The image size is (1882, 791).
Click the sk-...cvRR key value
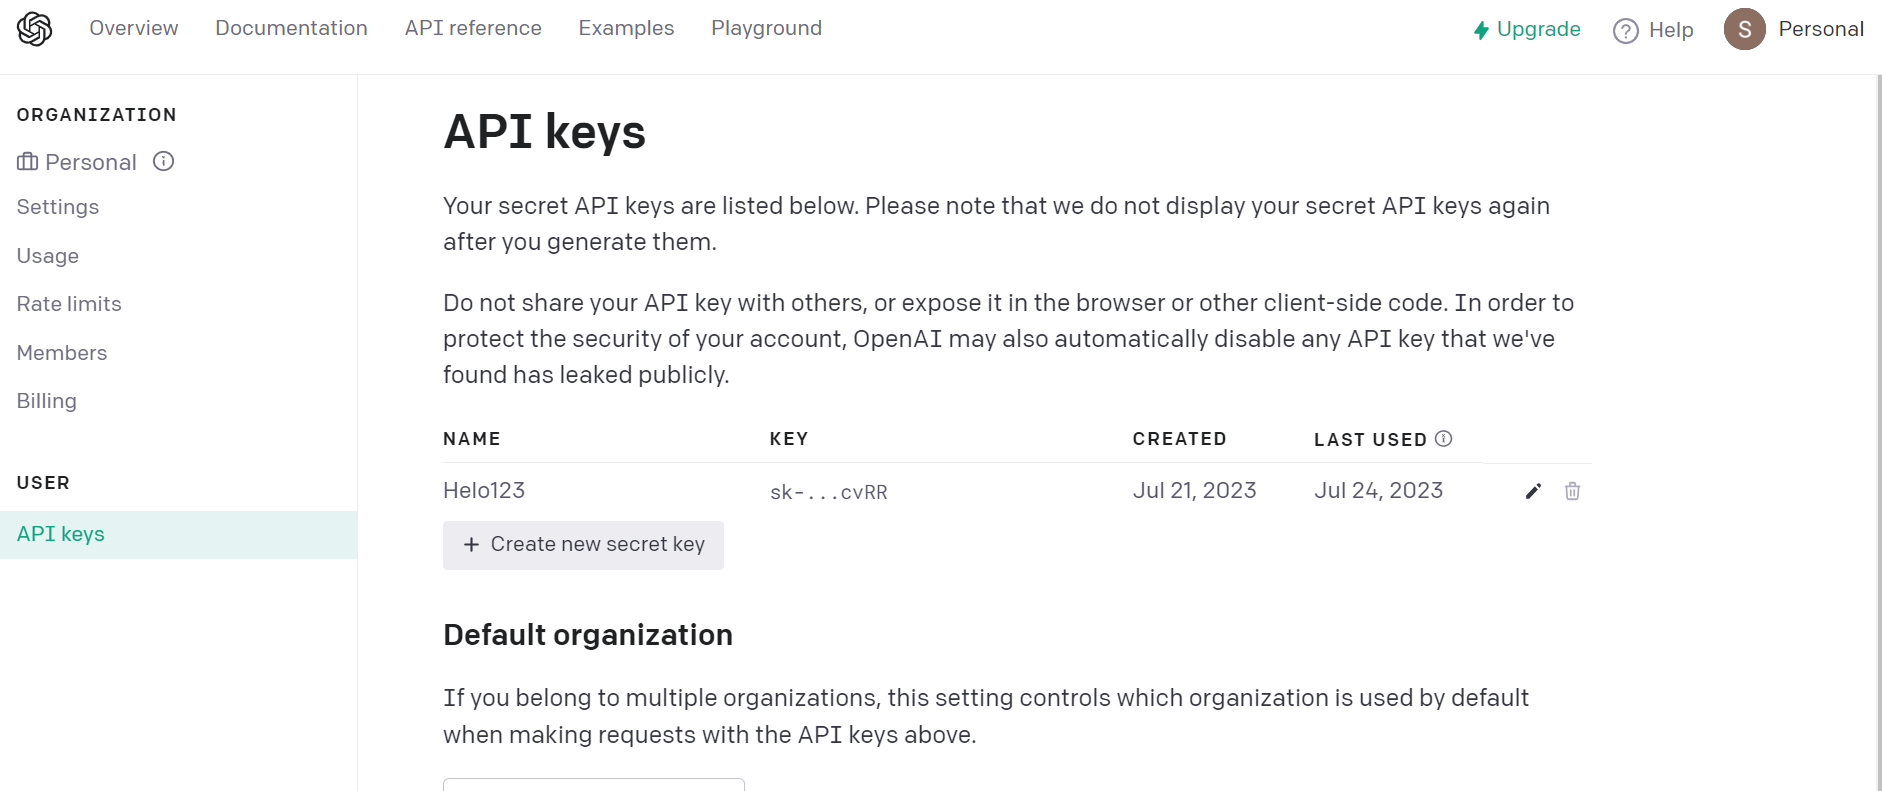point(829,492)
